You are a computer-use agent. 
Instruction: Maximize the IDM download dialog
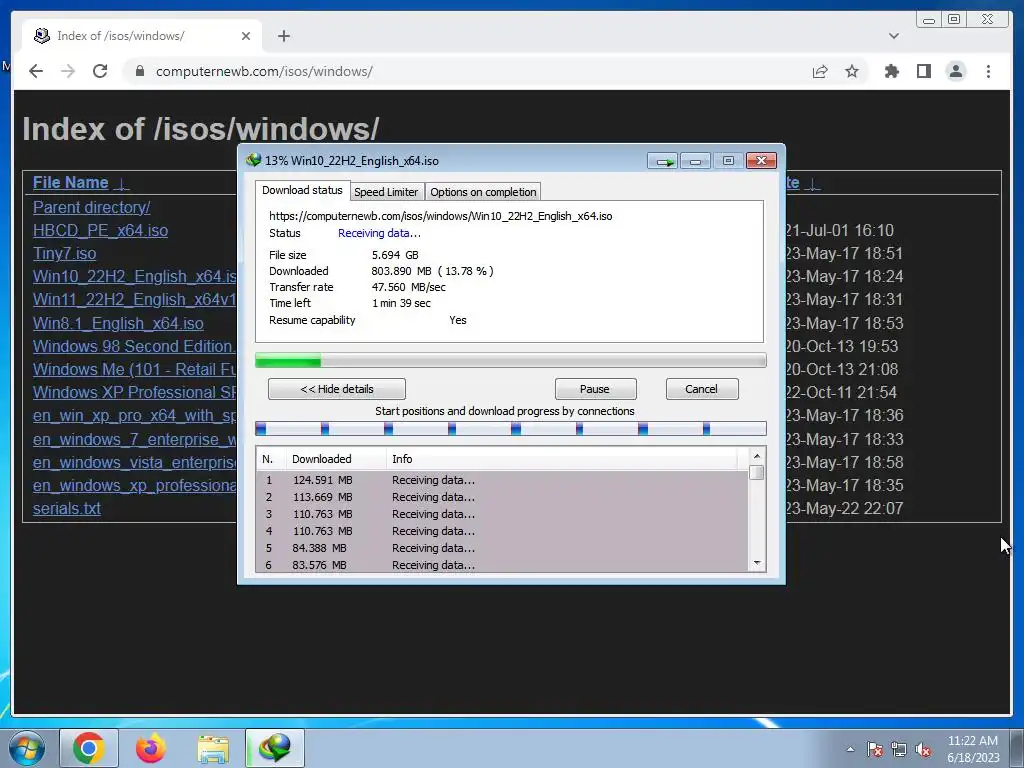click(x=728, y=161)
